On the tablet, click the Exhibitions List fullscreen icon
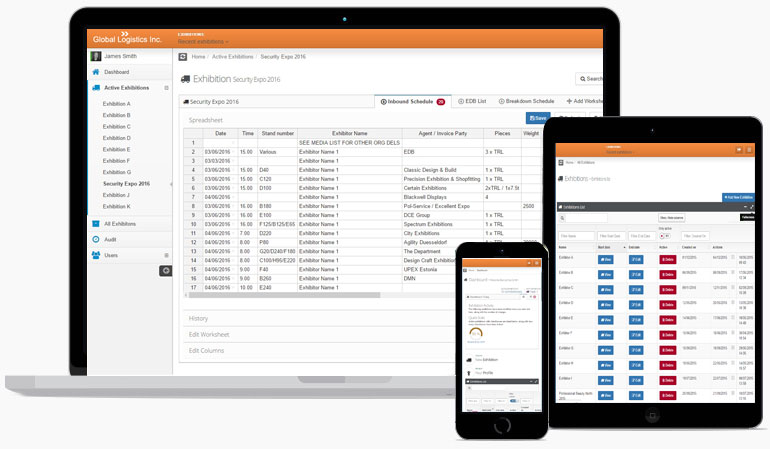The width and height of the screenshot is (770, 449). point(751,207)
